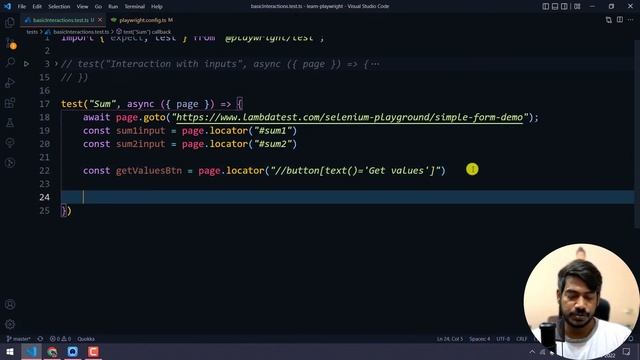Close the basicInteractions.test.ts tab
The height and width of the screenshot is (360, 640).
pyautogui.click(x=100, y=20)
